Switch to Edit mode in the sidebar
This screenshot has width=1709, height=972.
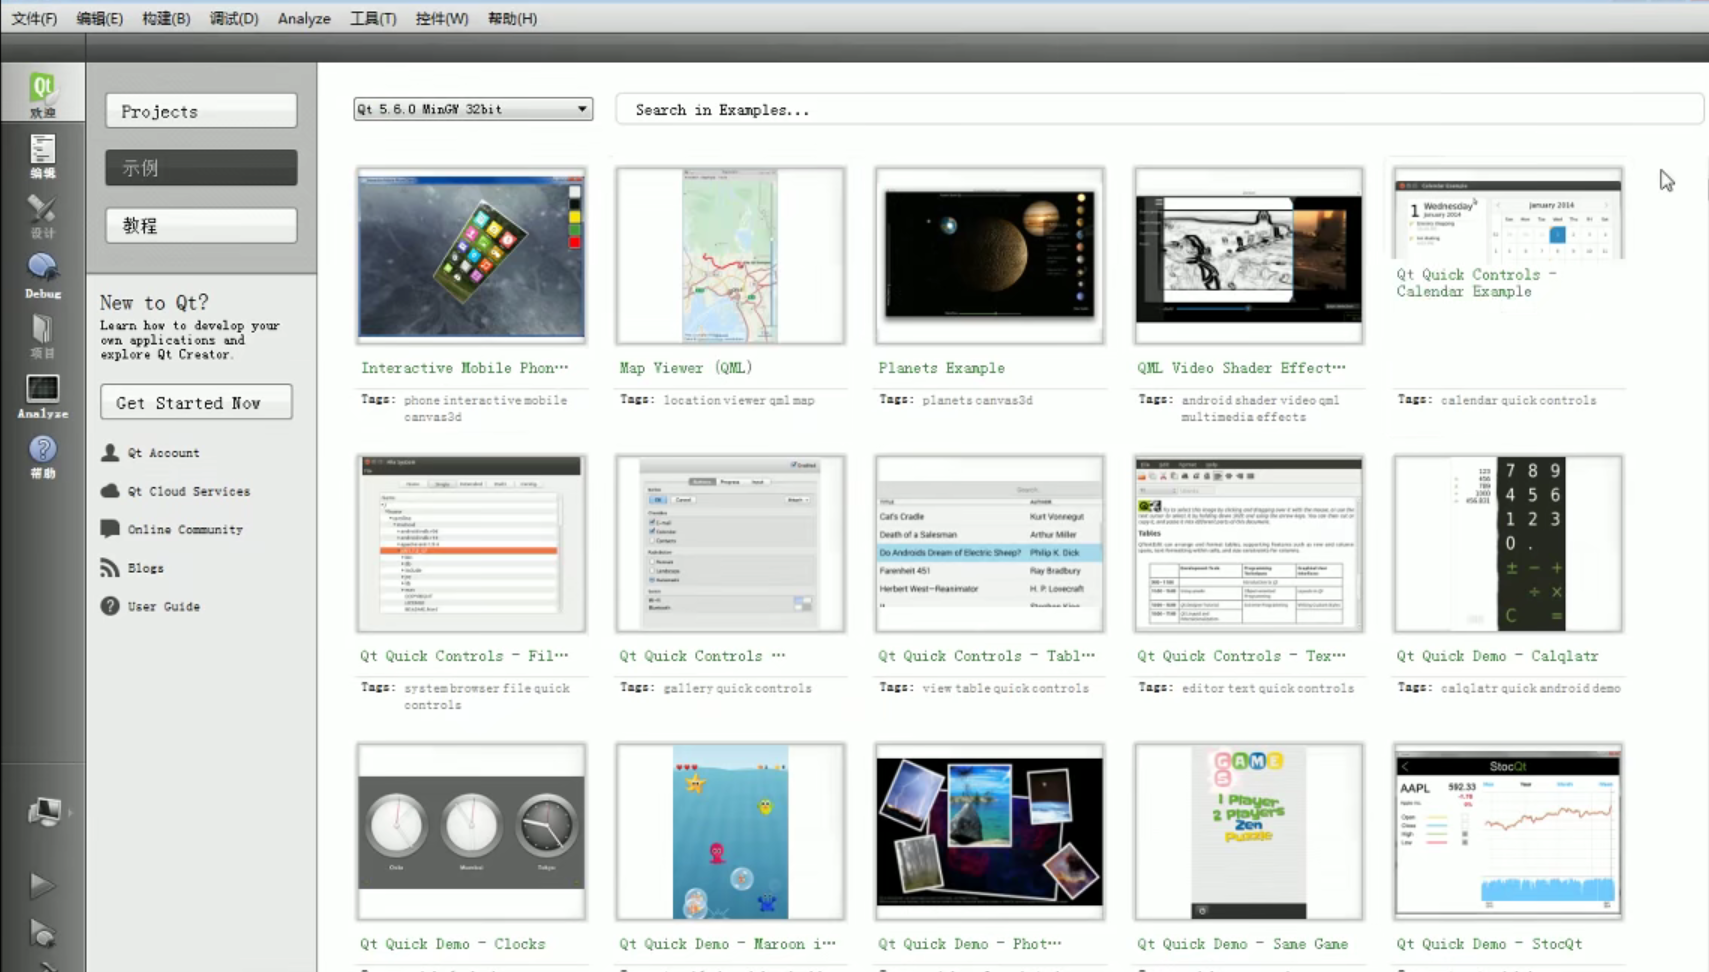click(43, 156)
